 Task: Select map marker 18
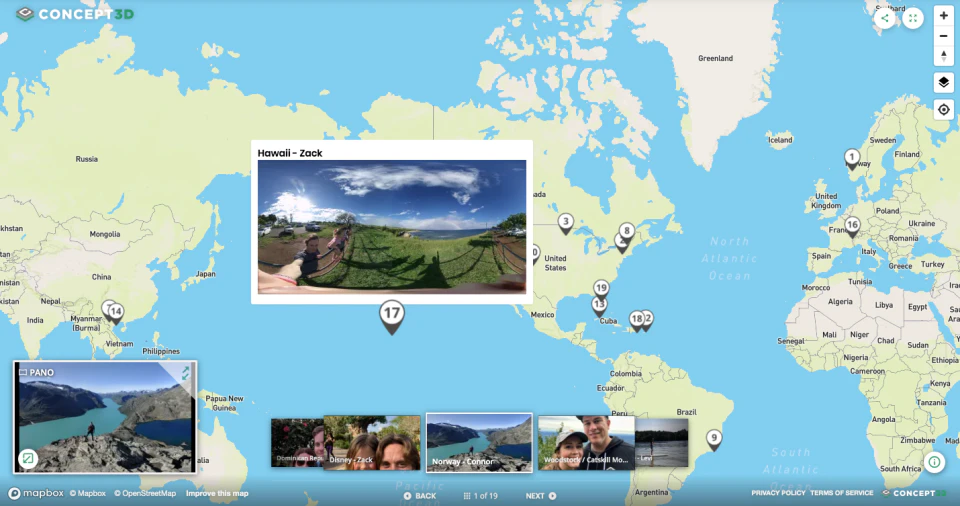pyautogui.click(x=637, y=320)
